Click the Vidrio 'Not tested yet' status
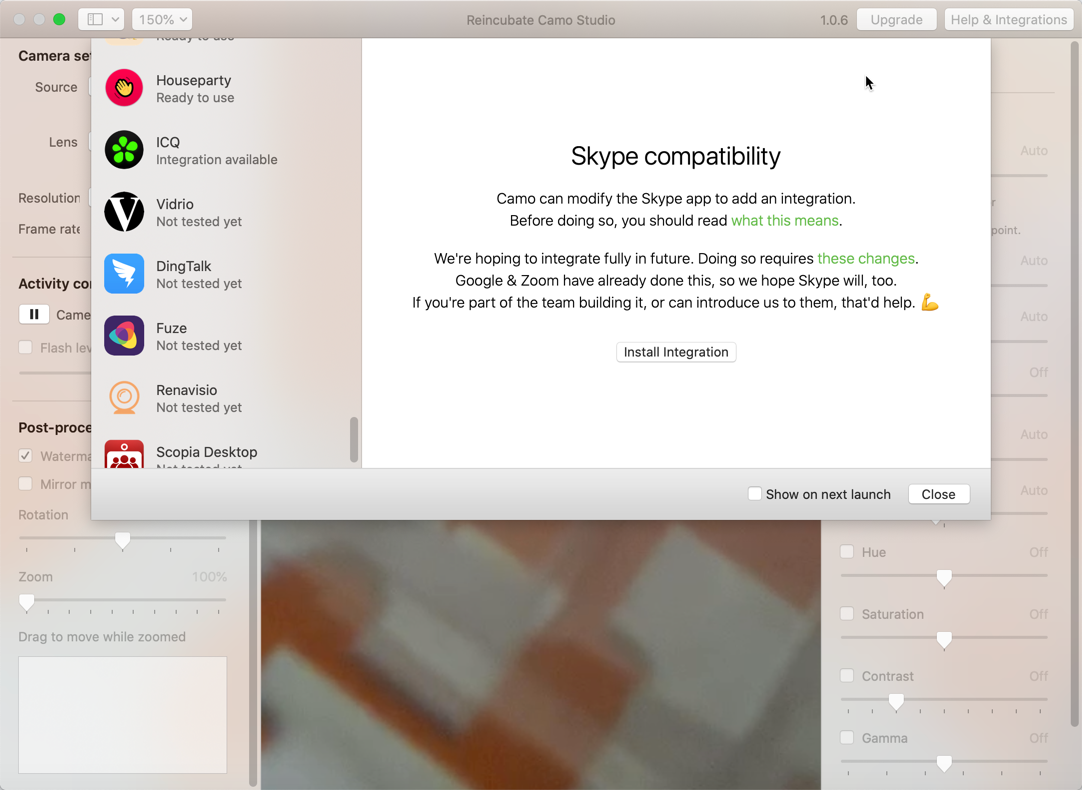 tap(199, 221)
